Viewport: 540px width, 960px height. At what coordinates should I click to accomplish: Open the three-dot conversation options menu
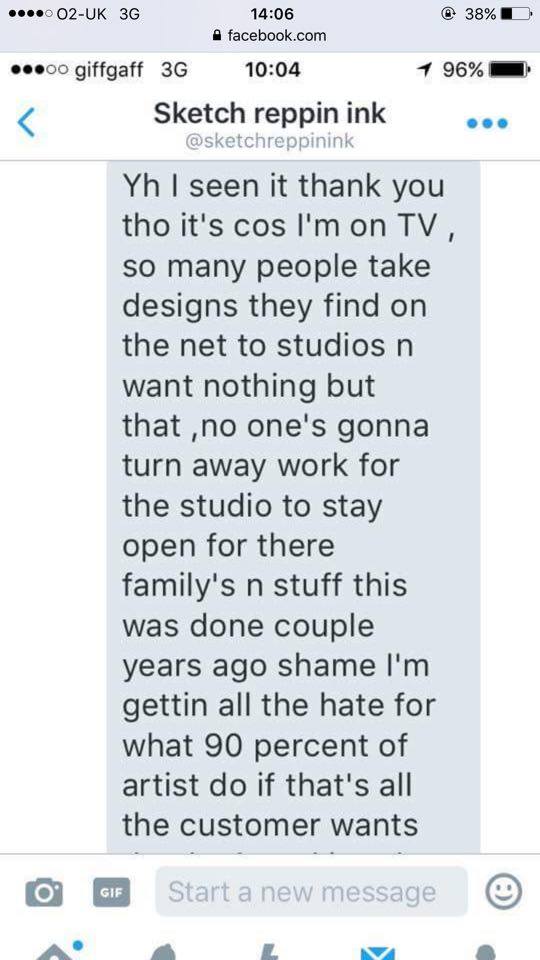coord(487,124)
